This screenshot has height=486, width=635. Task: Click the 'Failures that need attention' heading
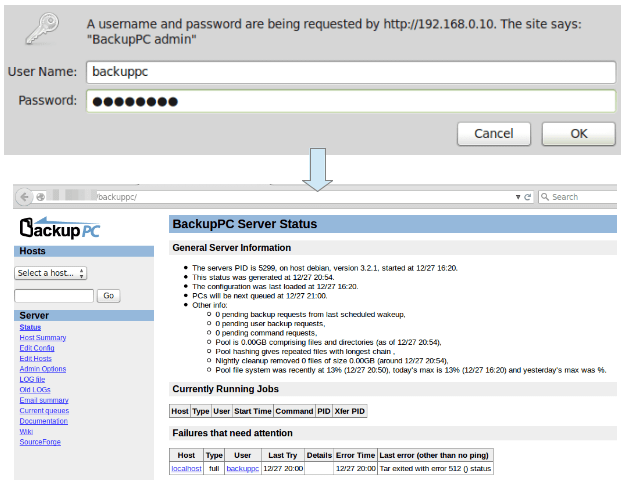click(x=232, y=433)
